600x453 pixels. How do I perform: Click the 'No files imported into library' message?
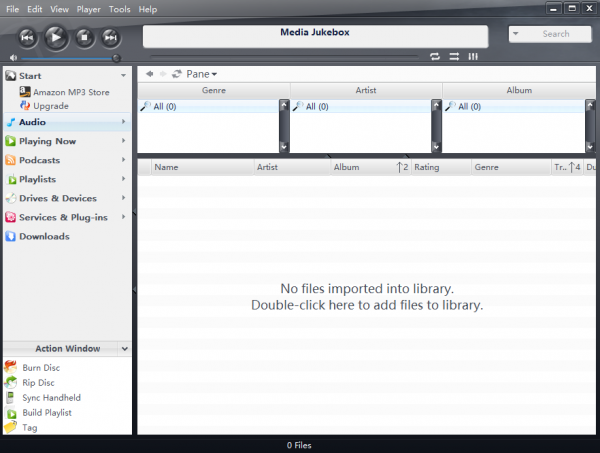pyautogui.click(x=367, y=289)
